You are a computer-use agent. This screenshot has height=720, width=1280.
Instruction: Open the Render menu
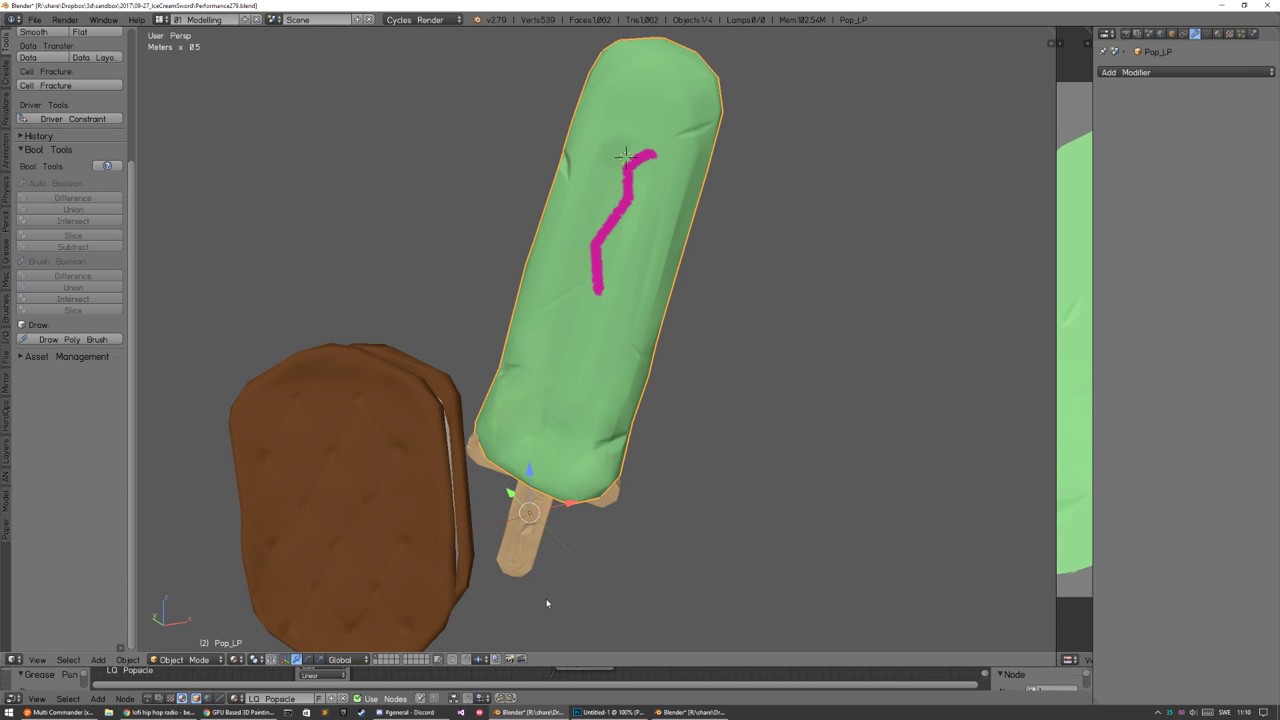(x=65, y=20)
